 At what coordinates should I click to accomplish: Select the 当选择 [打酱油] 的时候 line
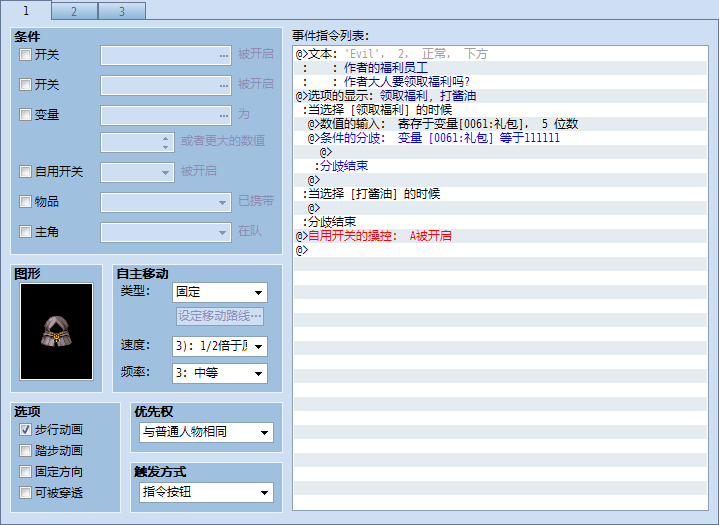(501, 193)
